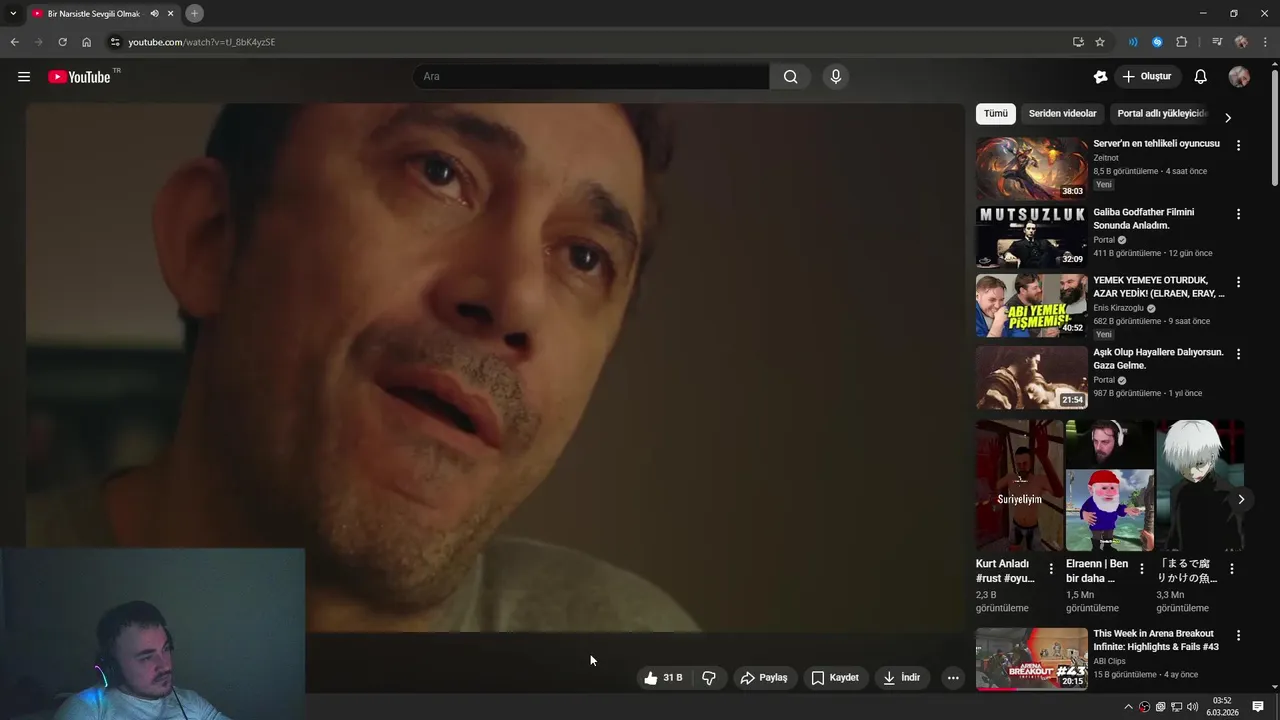Install app icon in address bar
Image resolution: width=1280 pixels, height=720 pixels.
(x=1078, y=42)
